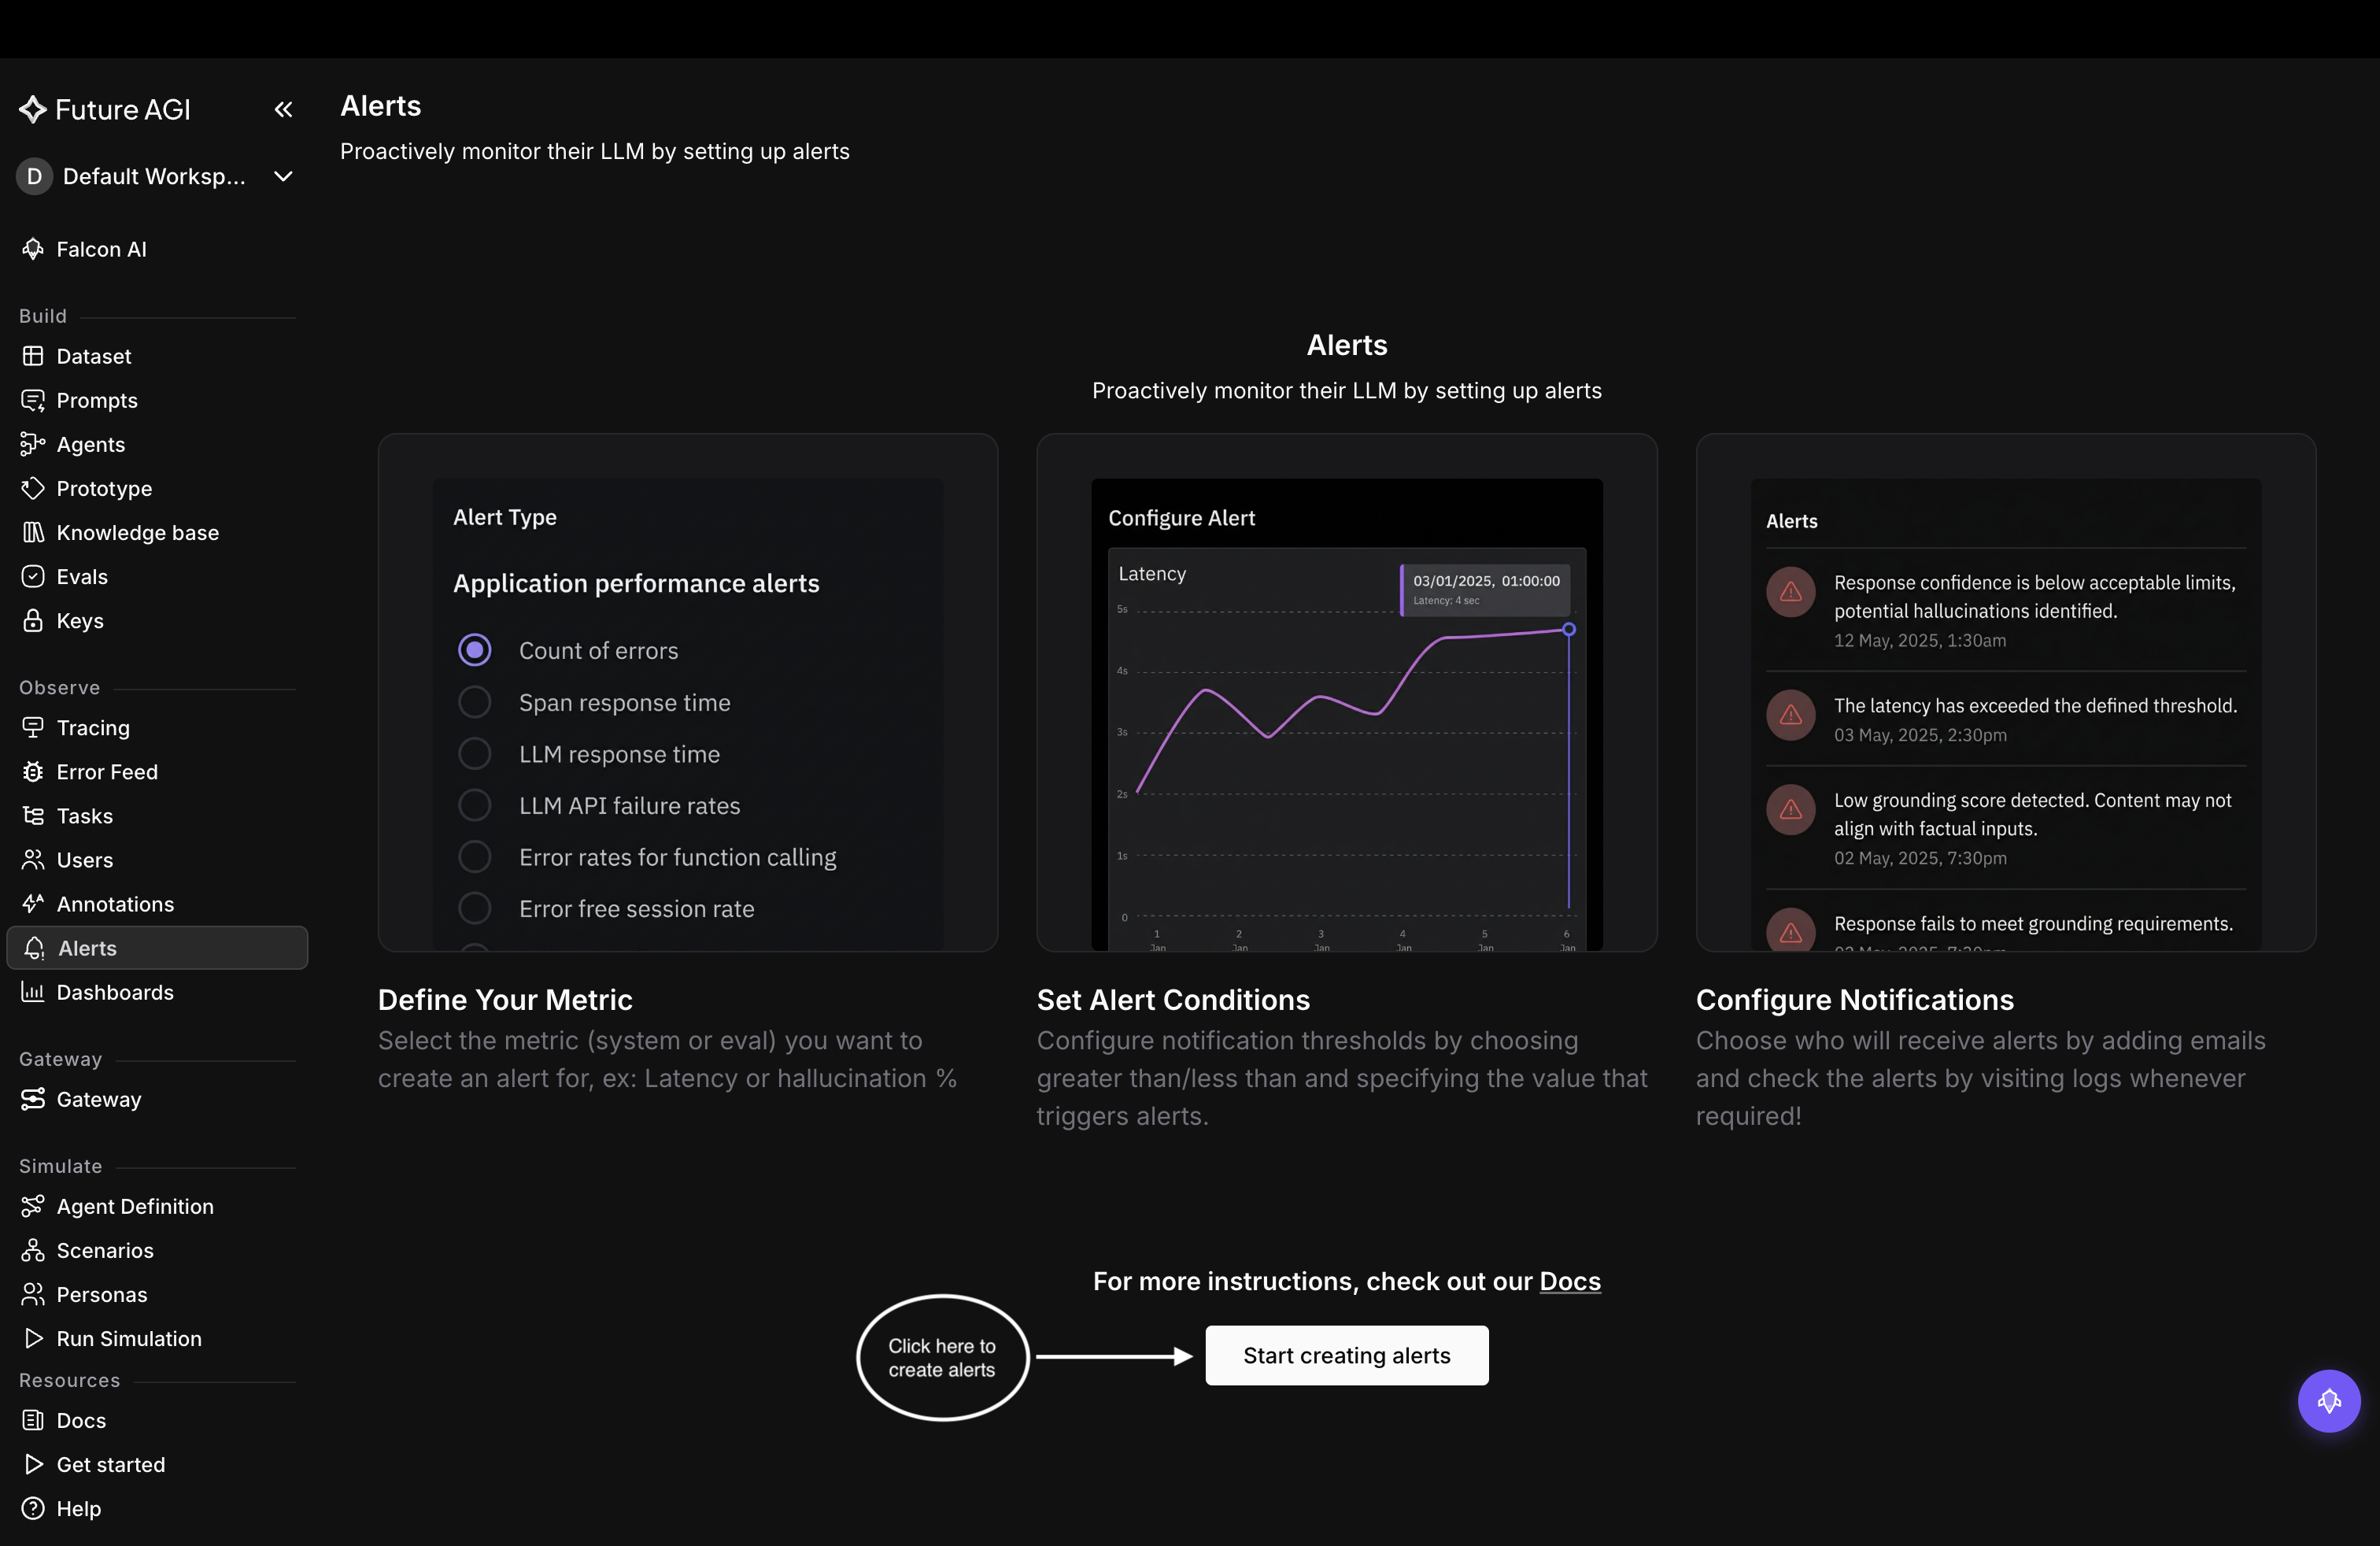
Task: Select Error rates for function calling radio
Action: point(474,856)
